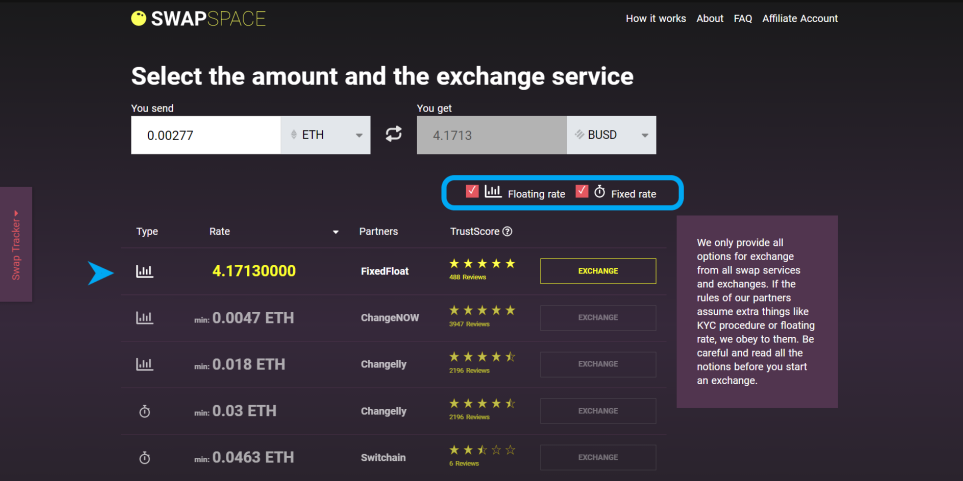Click the min 0.03 ETH rate text

[x=236, y=411]
